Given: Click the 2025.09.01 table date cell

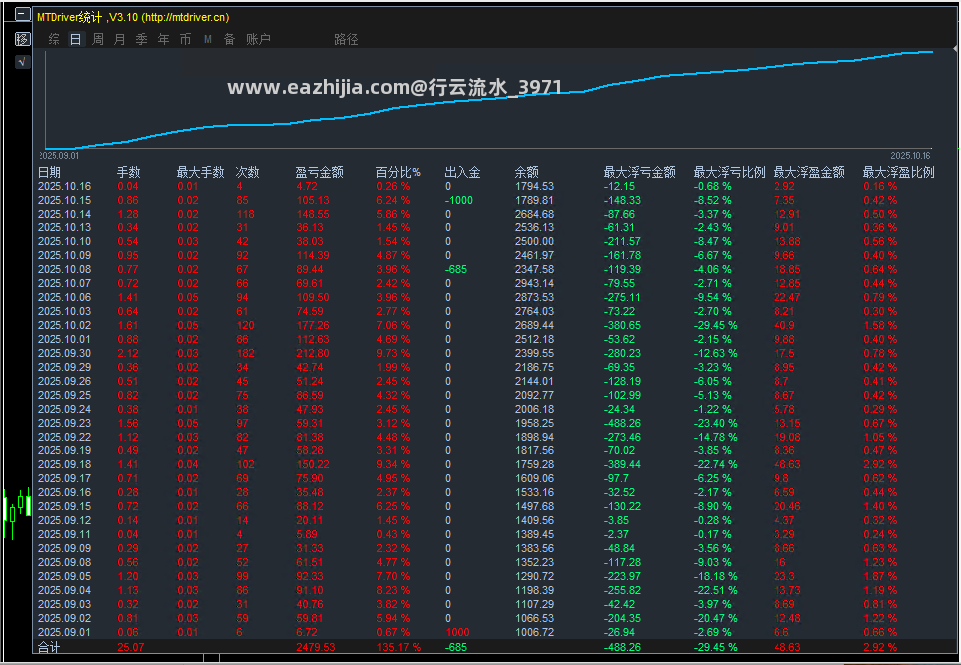Looking at the screenshot, I should (64, 632).
